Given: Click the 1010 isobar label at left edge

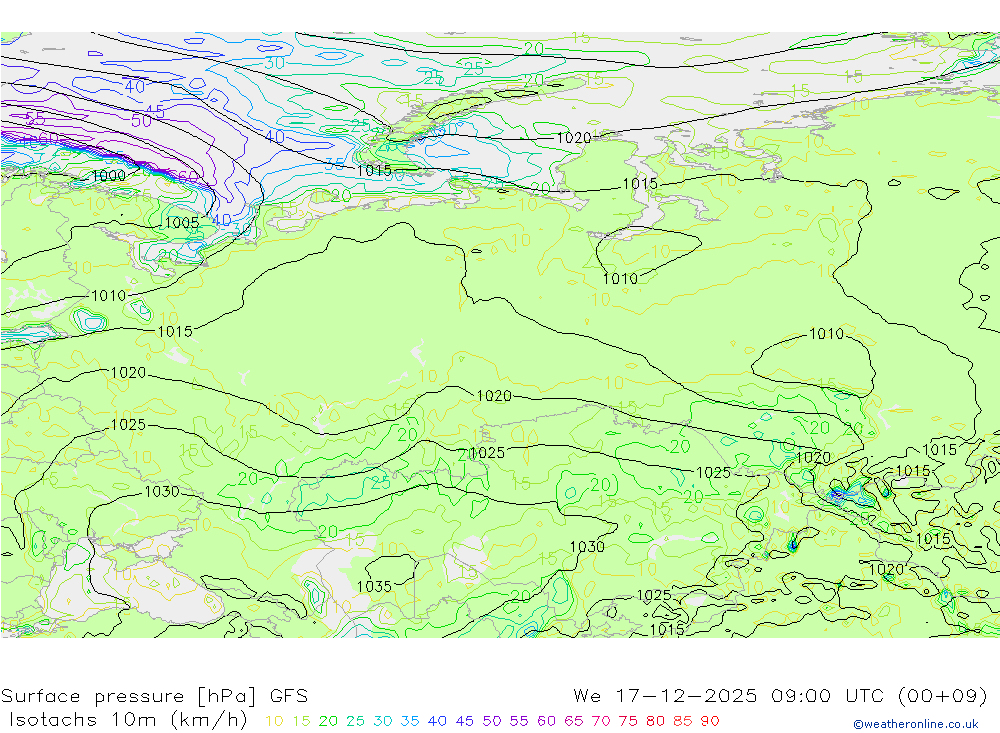Looking at the screenshot, I should [x=108, y=296].
